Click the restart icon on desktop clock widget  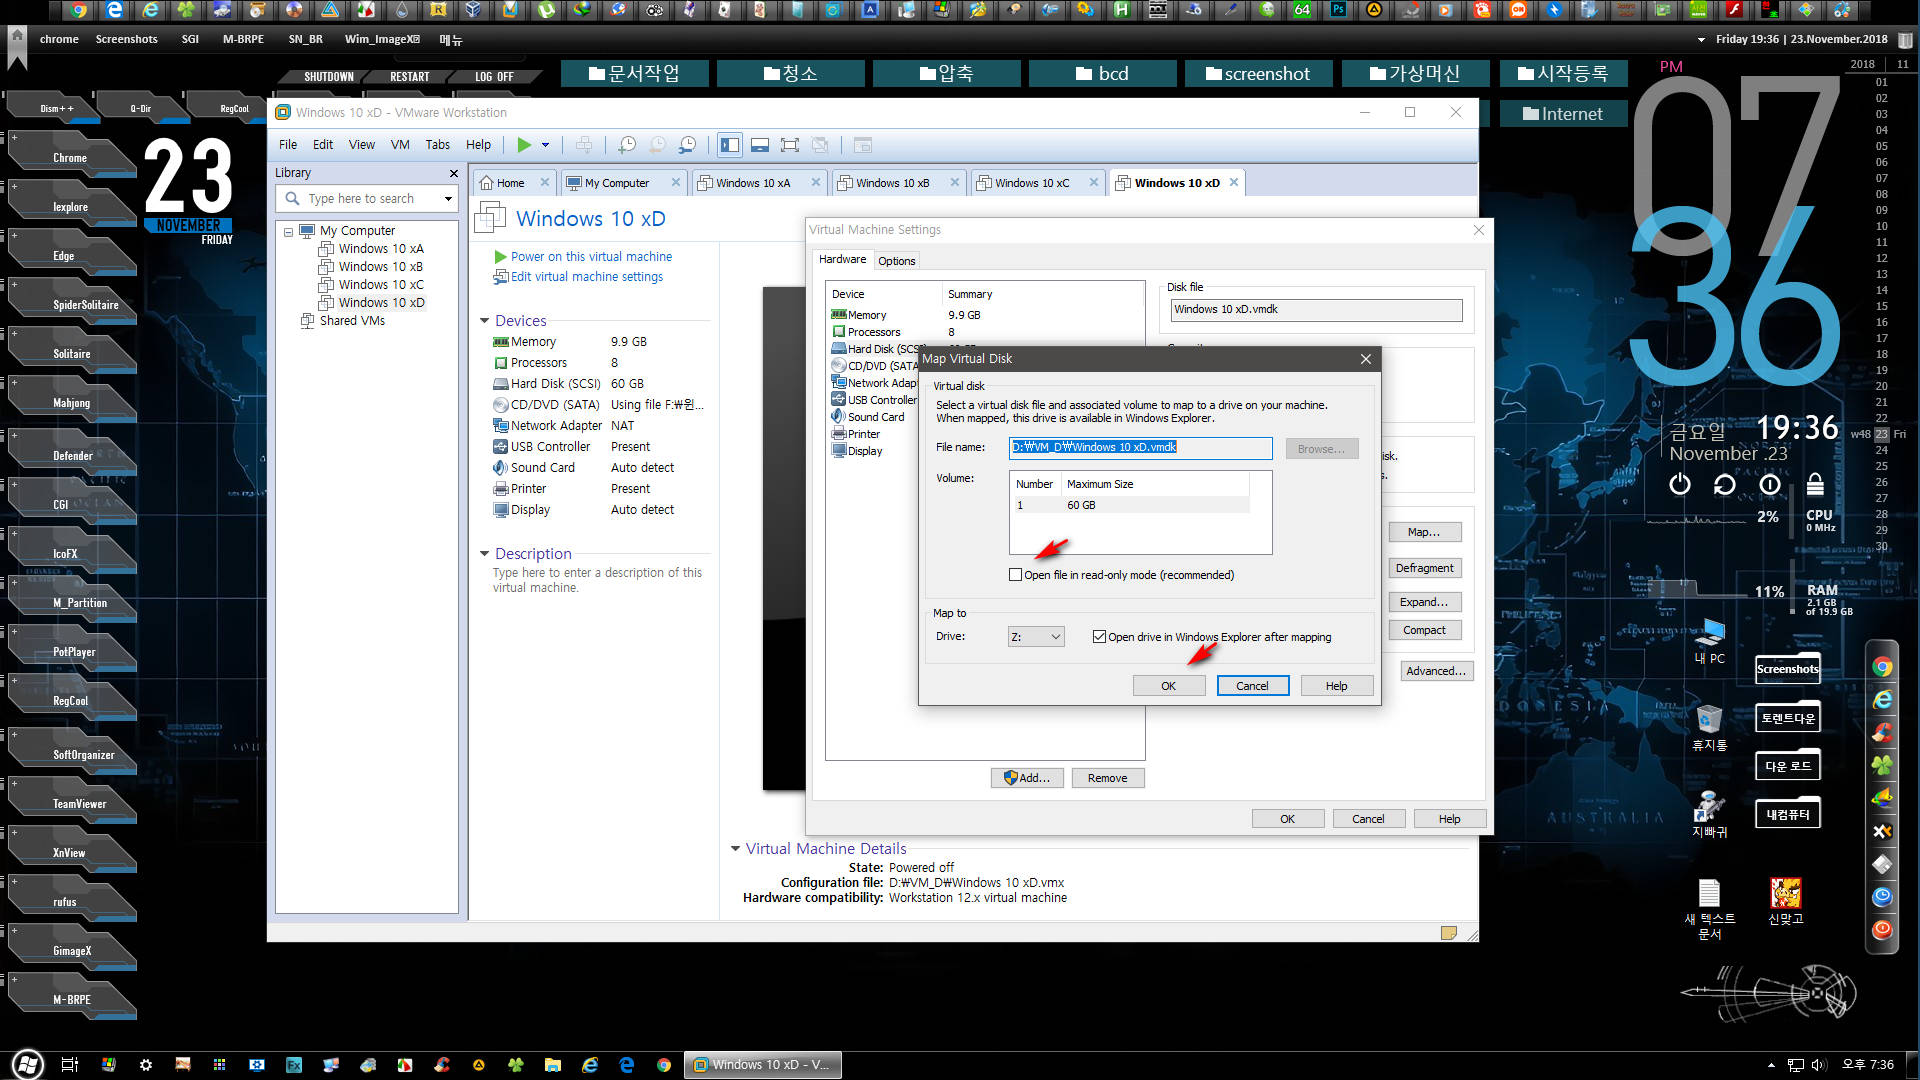[x=1725, y=485]
